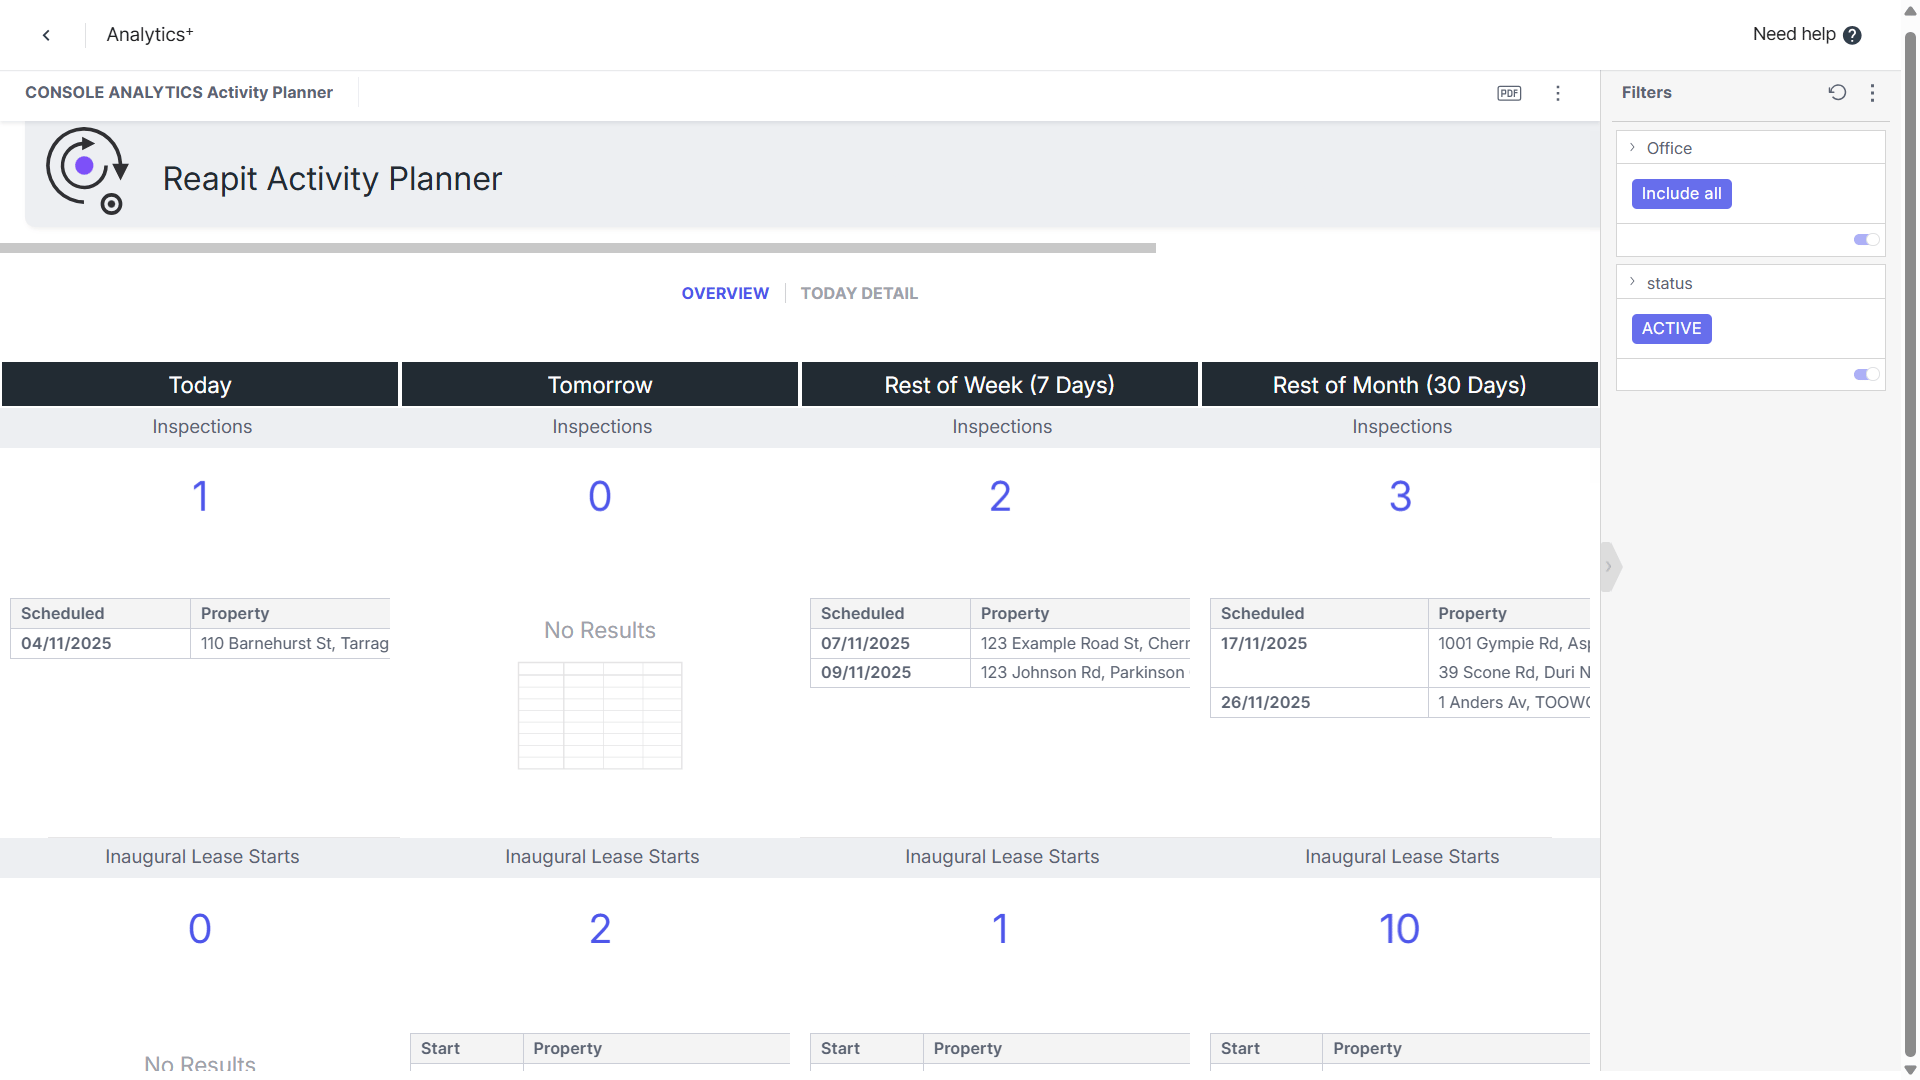
Task: Click the Rest of Month inspections count 3
Action: pyautogui.click(x=1400, y=497)
